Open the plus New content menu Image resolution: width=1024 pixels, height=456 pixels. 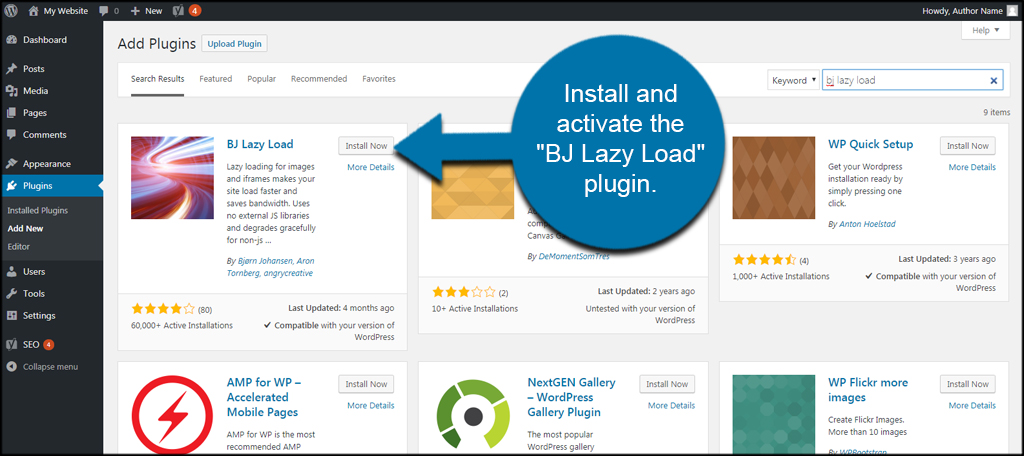click(146, 11)
